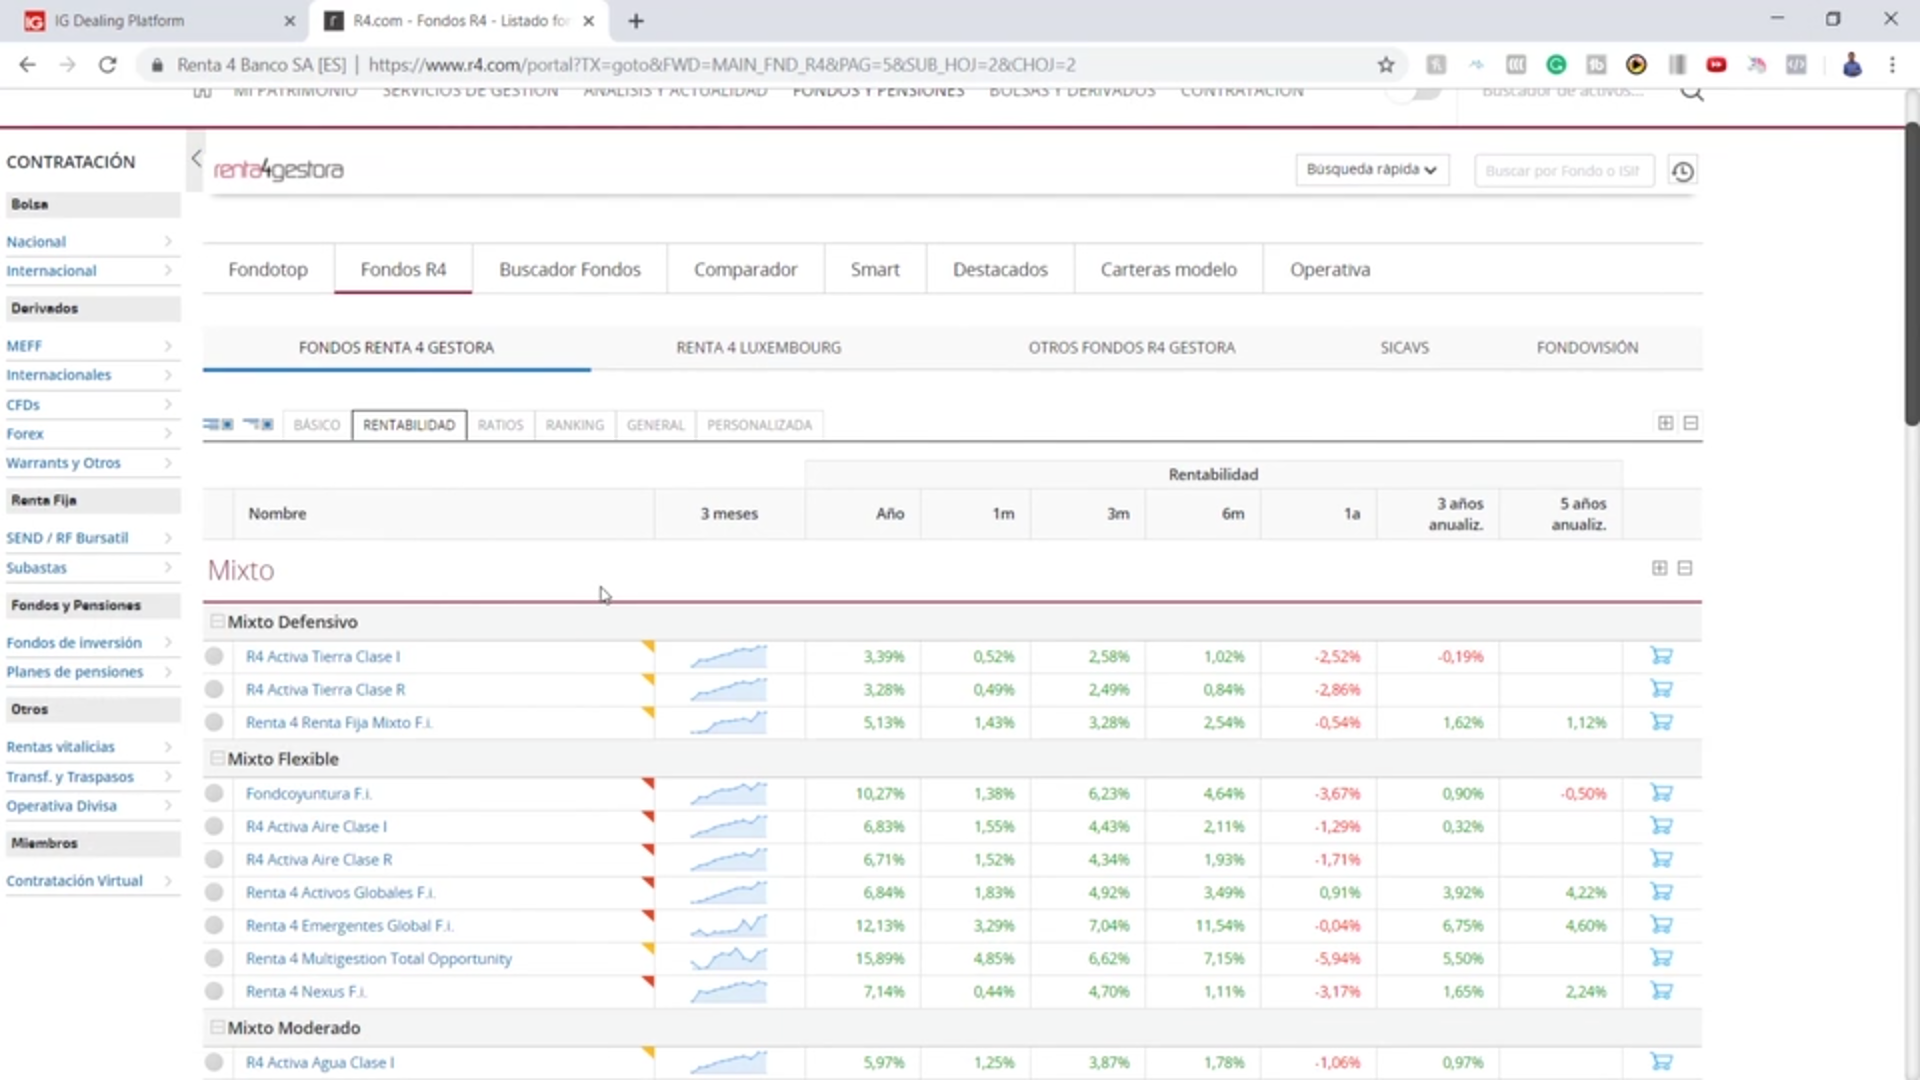Add R4 Activa Aire Clase I to cart
Viewport: 1920px width, 1080px height.
[1661, 826]
